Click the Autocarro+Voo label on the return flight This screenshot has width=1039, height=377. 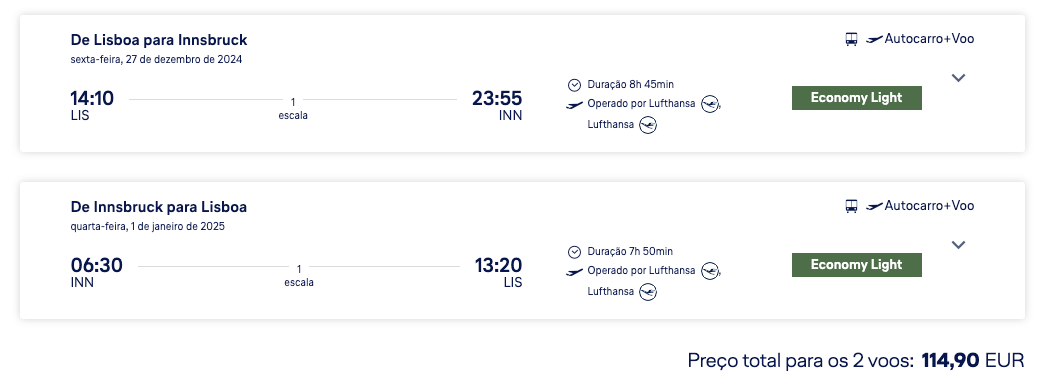929,206
